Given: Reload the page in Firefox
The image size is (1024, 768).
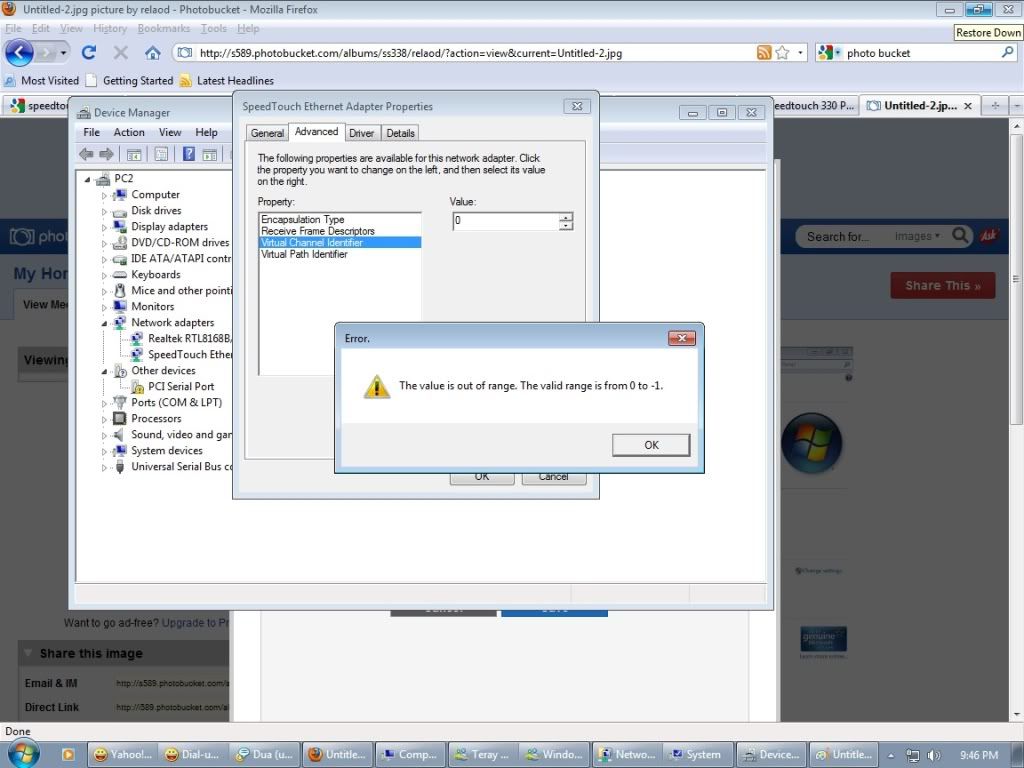Looking at the screenshot, I should click(89, 53).
